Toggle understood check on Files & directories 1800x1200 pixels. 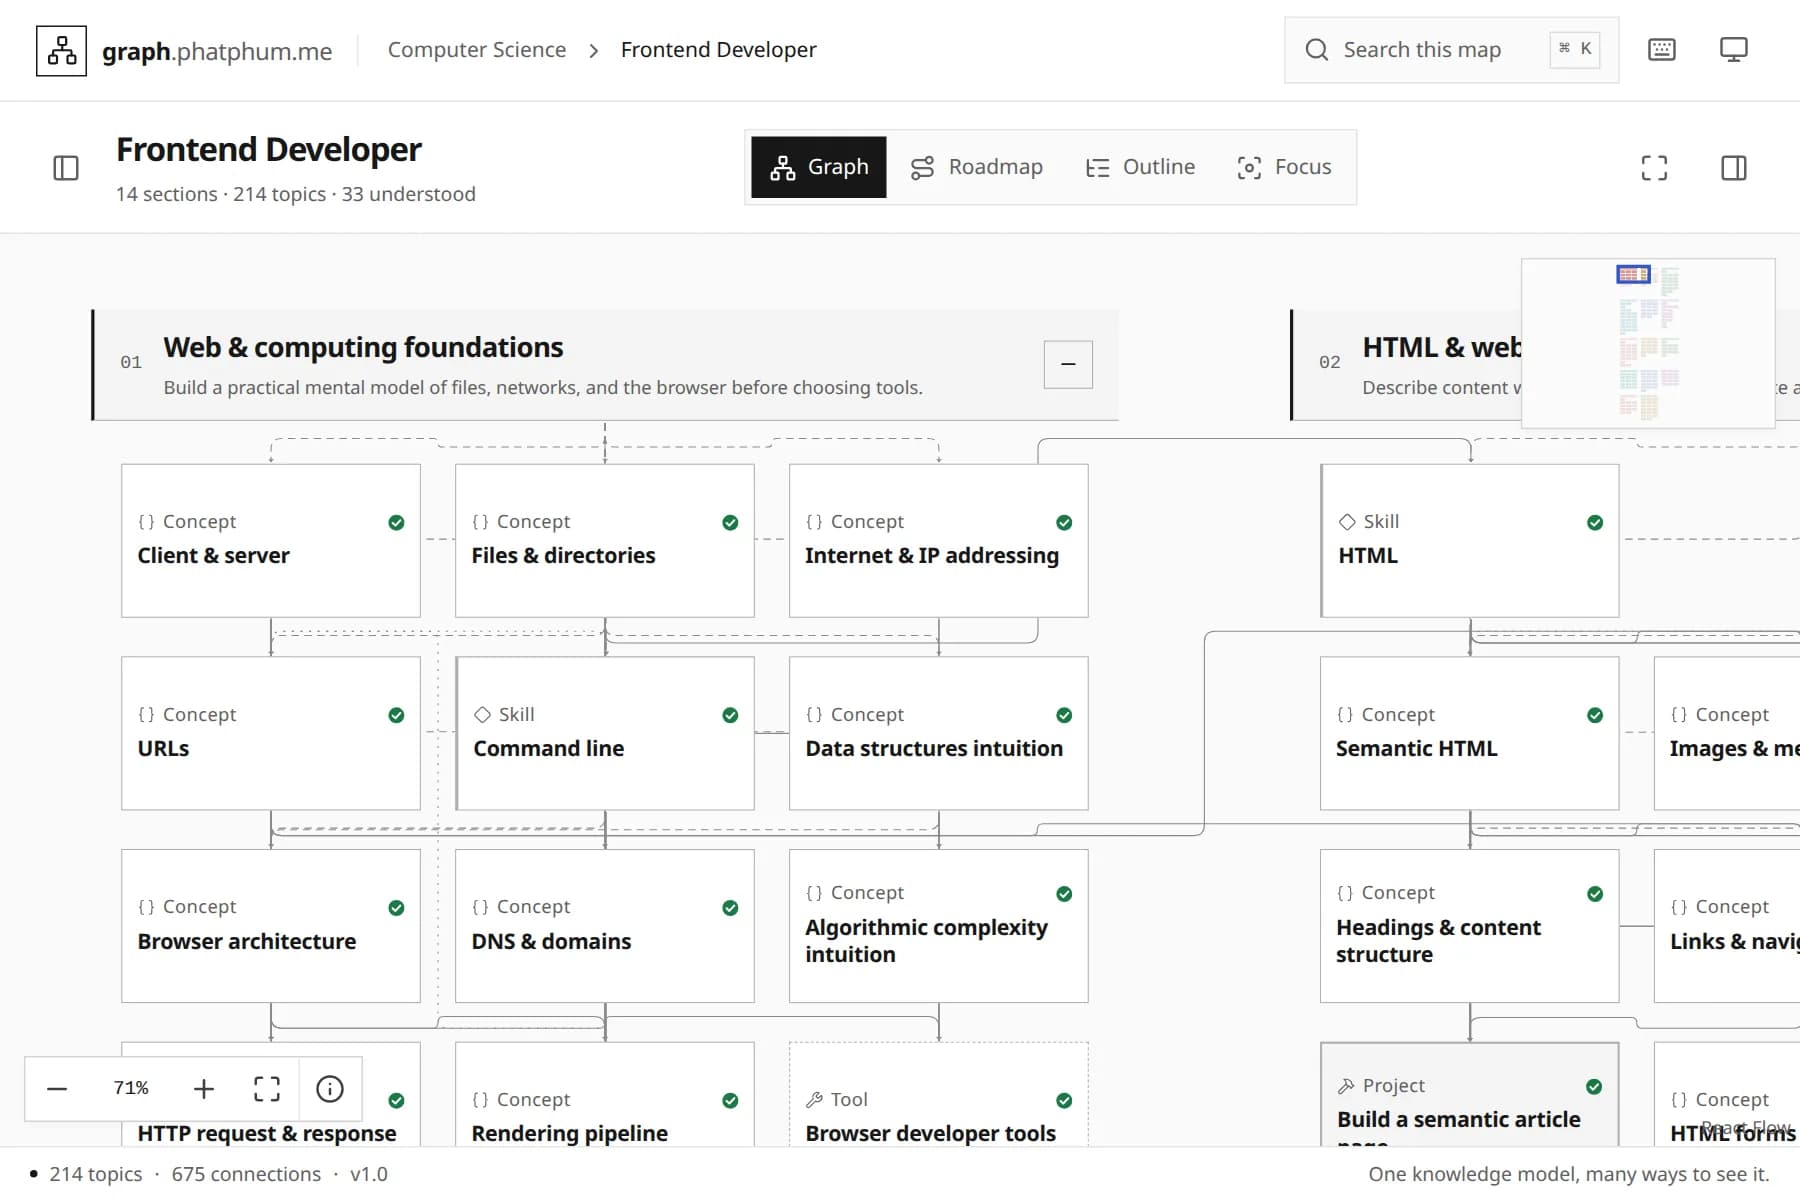coord(730,522)
